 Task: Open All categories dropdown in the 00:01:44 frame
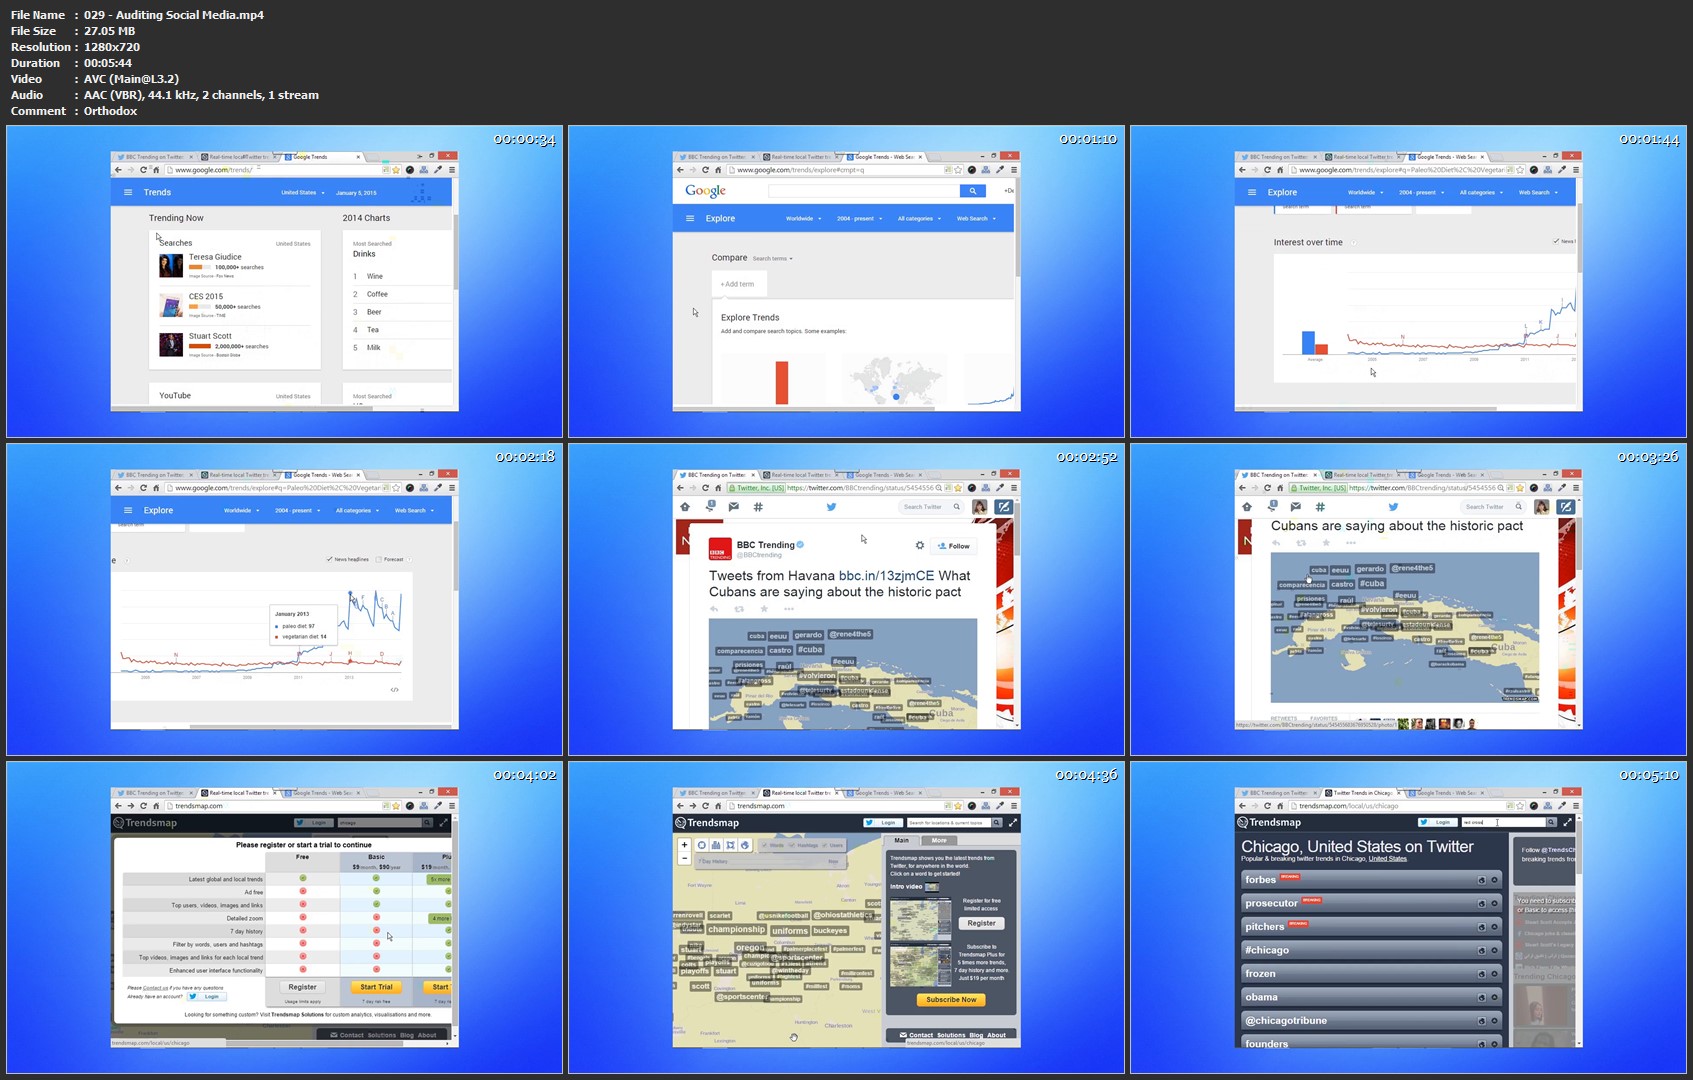(x=1481, y=192)
